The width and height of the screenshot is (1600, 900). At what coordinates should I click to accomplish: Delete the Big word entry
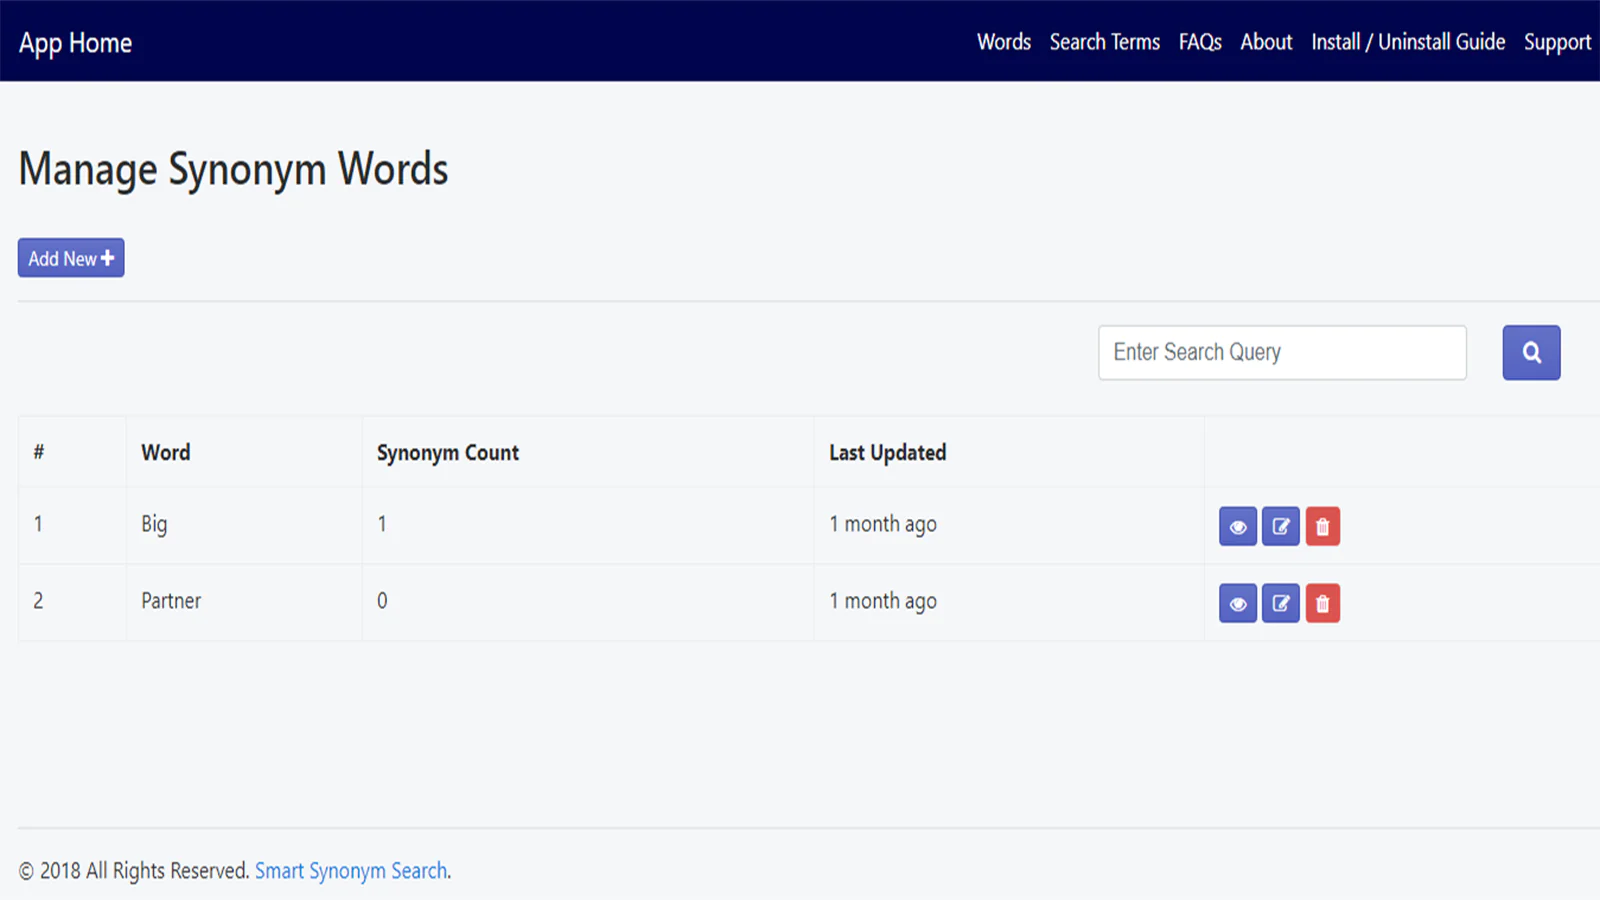[1322, 527]
